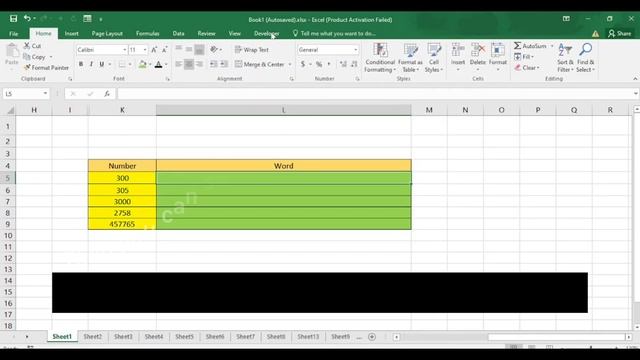Open the font name Calibri dropdown
The image size is (640, 360).
pyautogui.click(x=124, y=50)
